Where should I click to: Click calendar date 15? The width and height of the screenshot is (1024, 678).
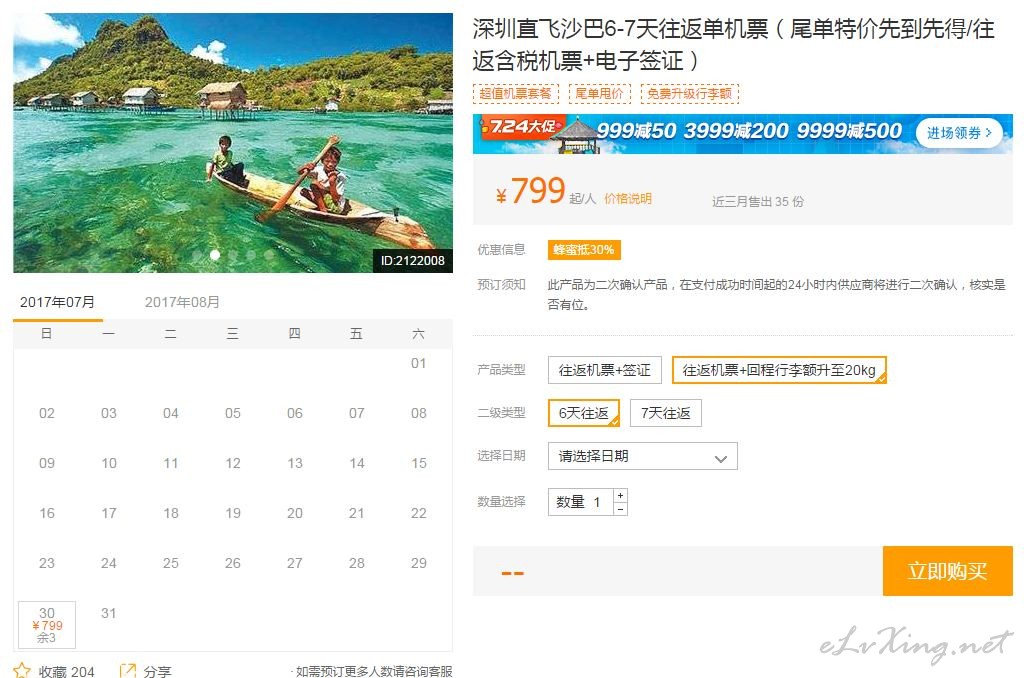tap(419, 463)
